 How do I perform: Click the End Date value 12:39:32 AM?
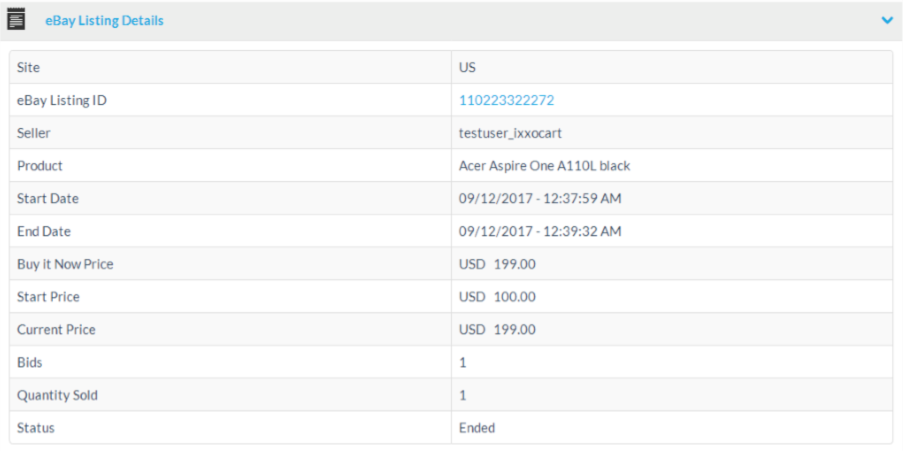pyautogui.click(x=540, y=231)
